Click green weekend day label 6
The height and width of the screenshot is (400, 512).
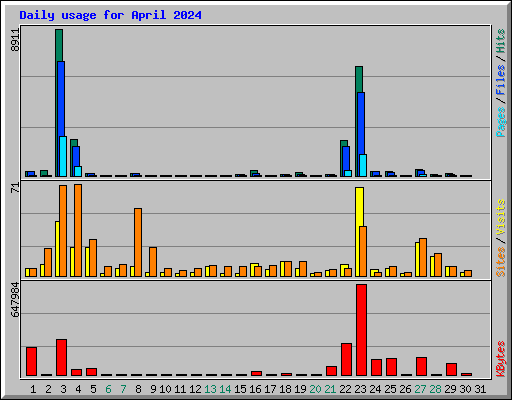[108, 389]
